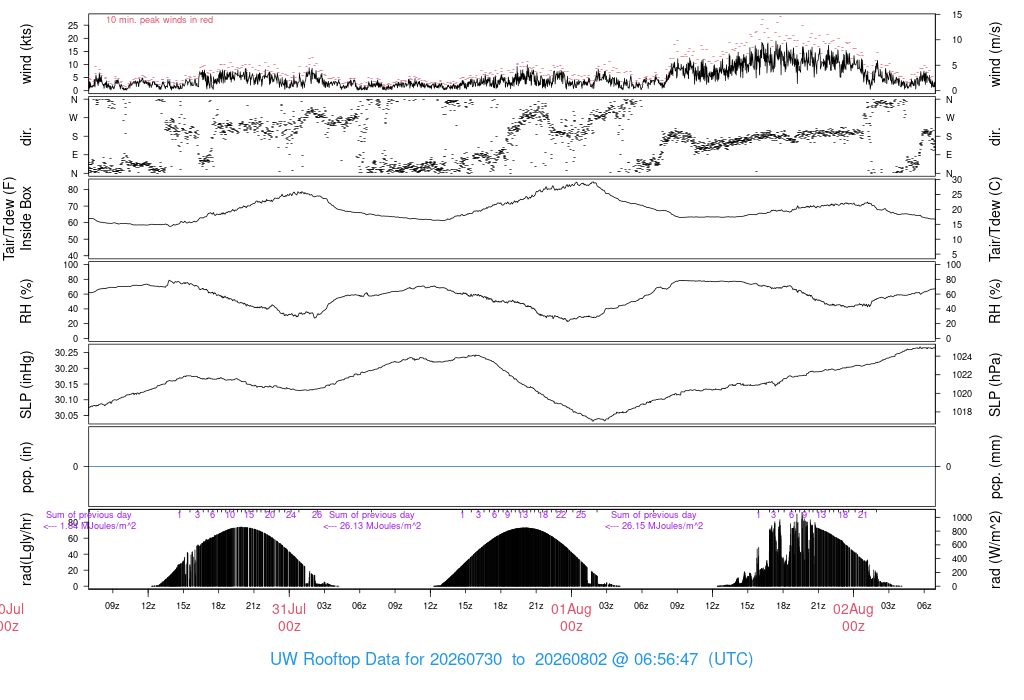Viewport: 1024px width, 700px height.
Task: Click the first 12z time axis tick
Action: pos(148,606)
